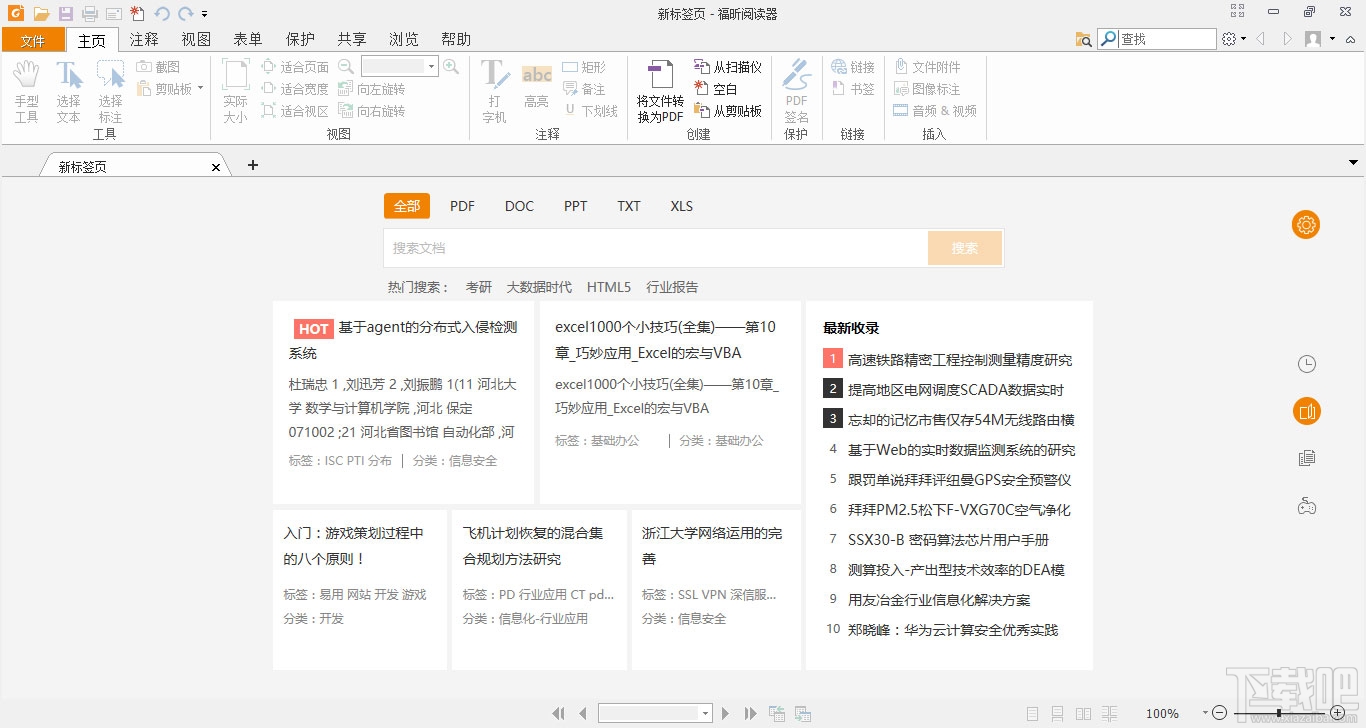Click the 搜索 search button

pos(963,247)
